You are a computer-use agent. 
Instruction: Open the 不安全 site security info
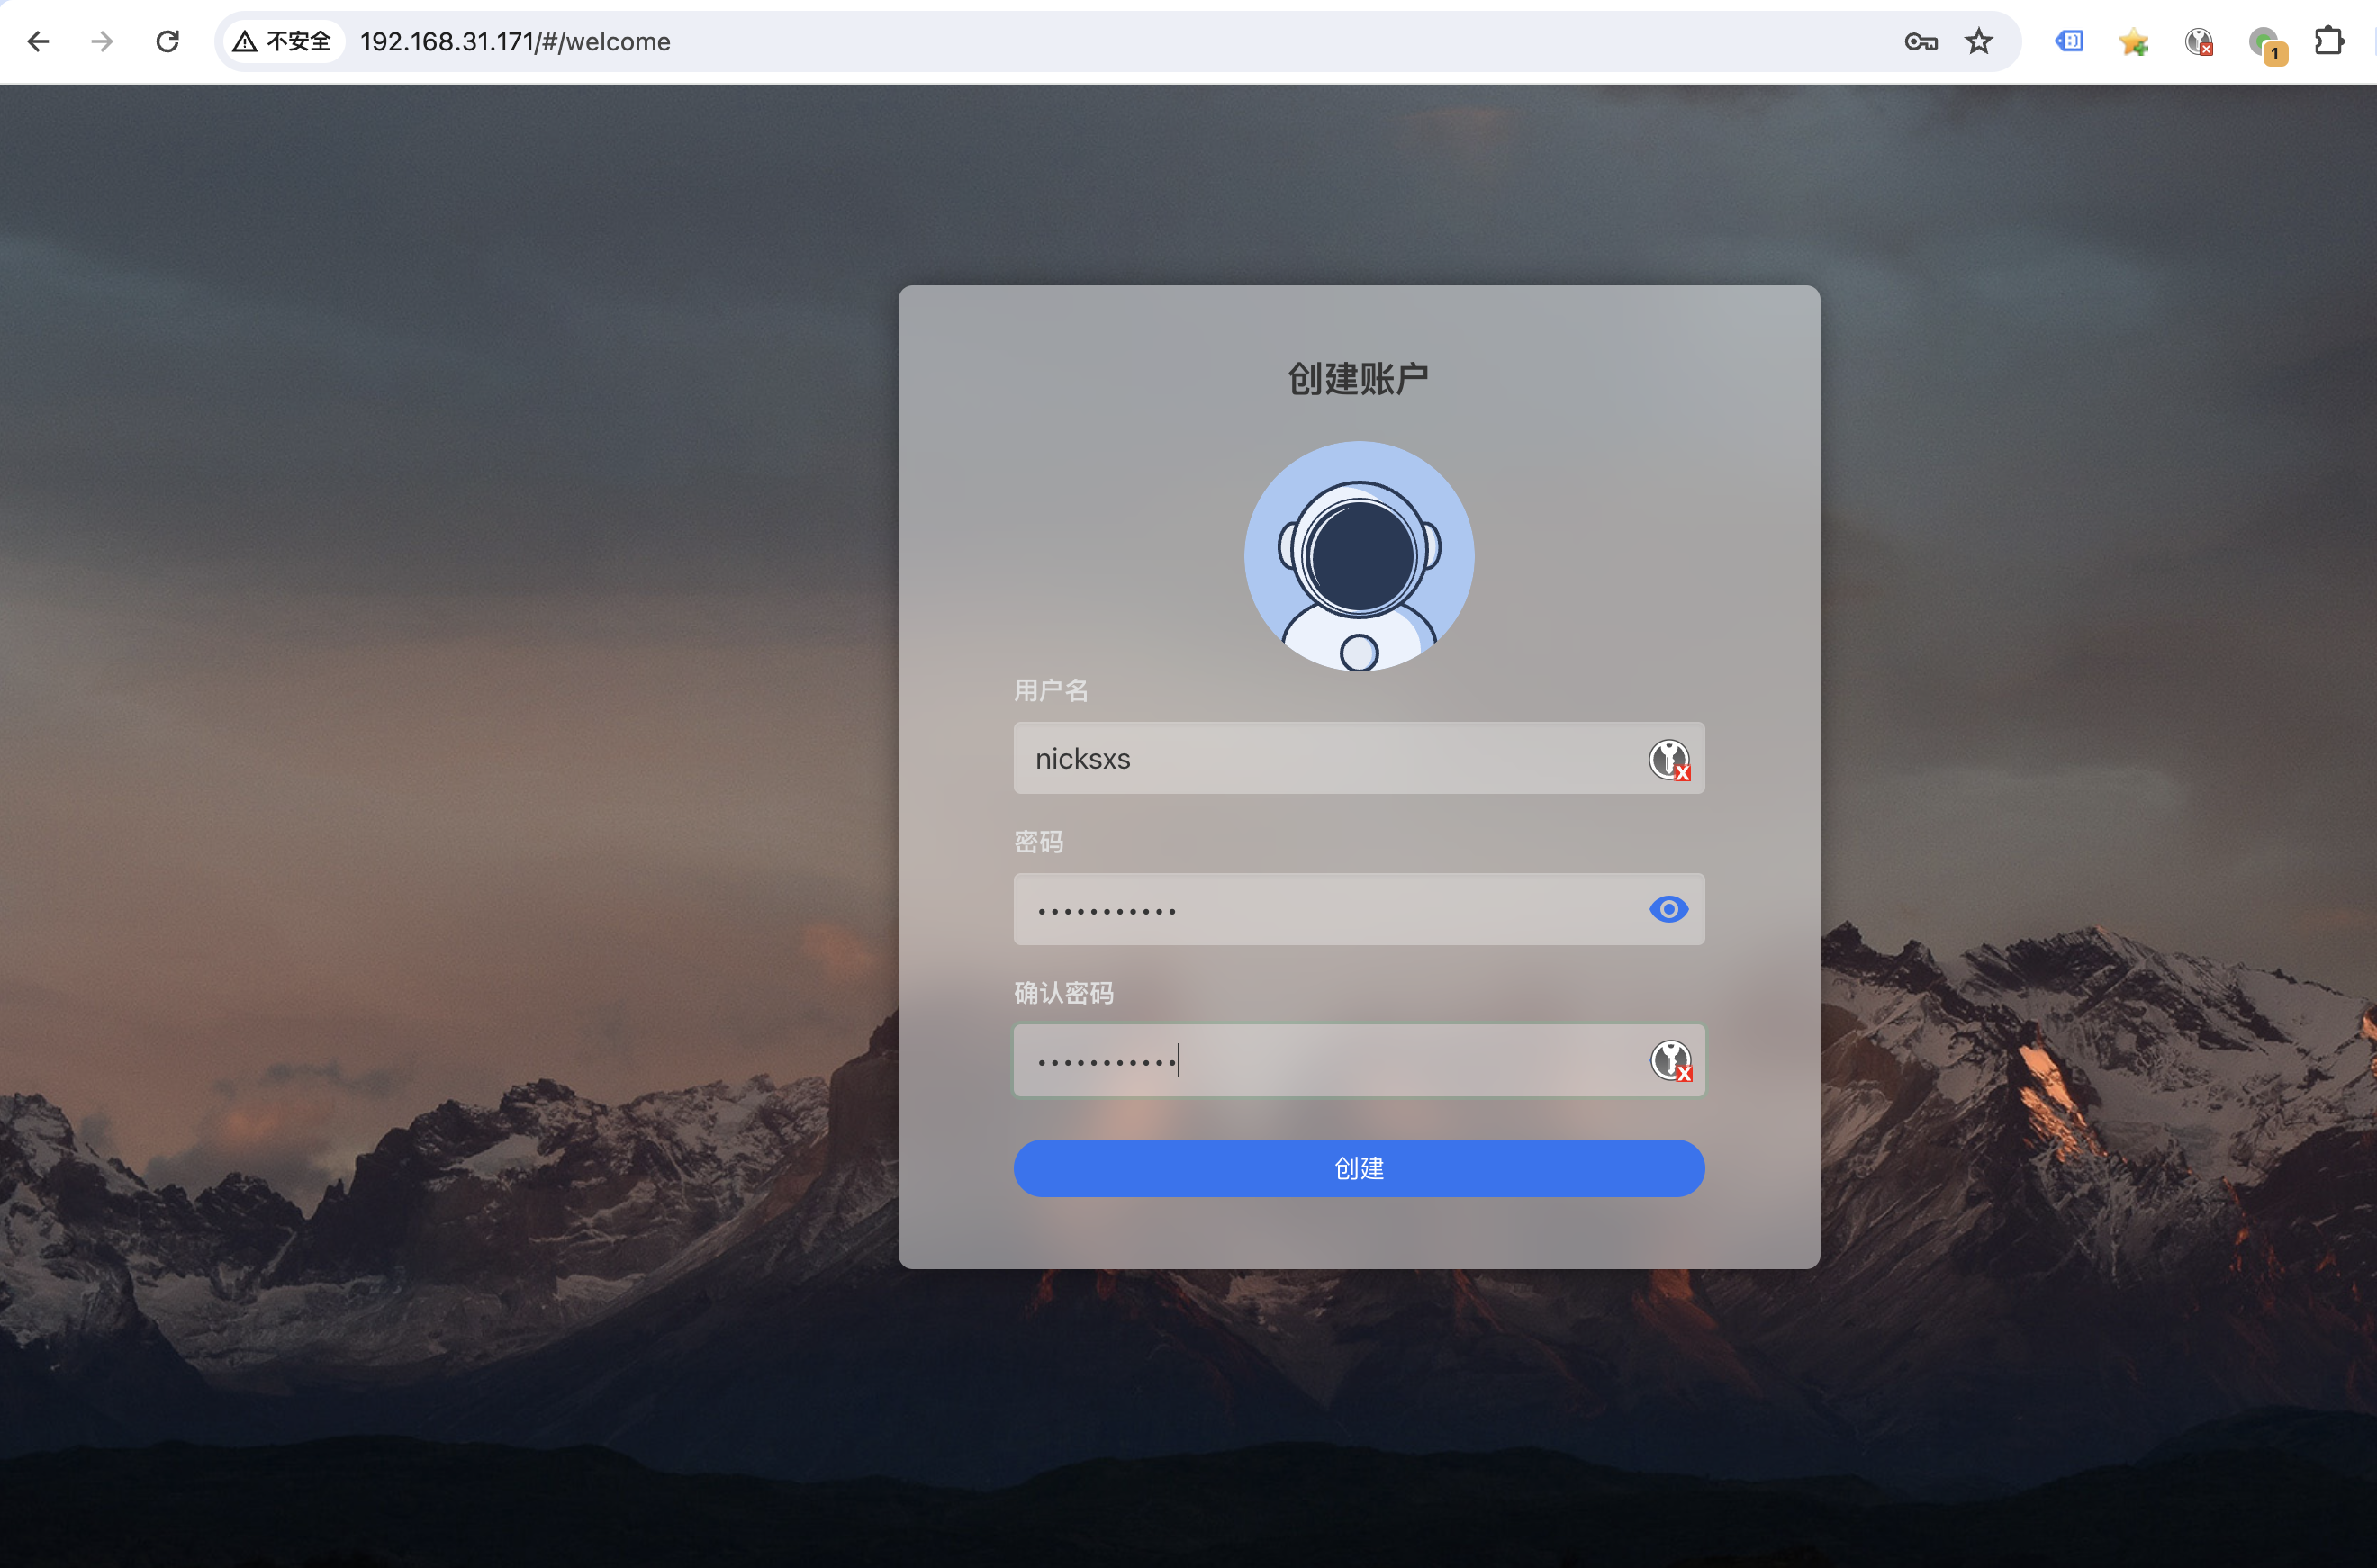pos(282,41)
